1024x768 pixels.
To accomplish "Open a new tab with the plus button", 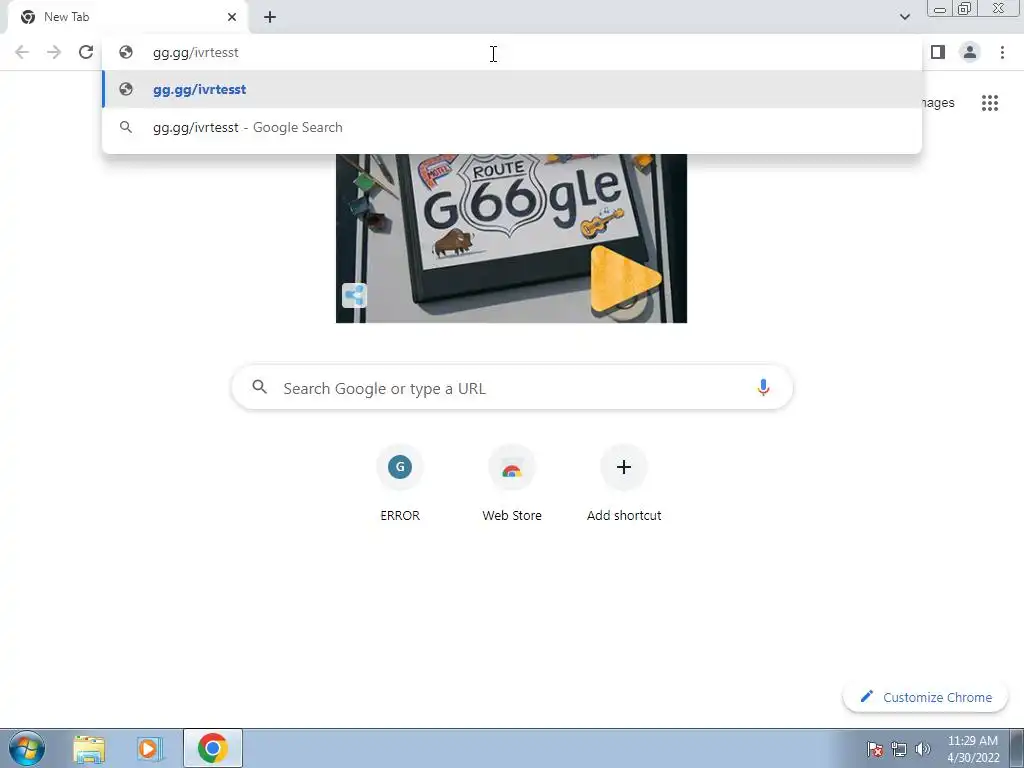I will coord(270,17).
